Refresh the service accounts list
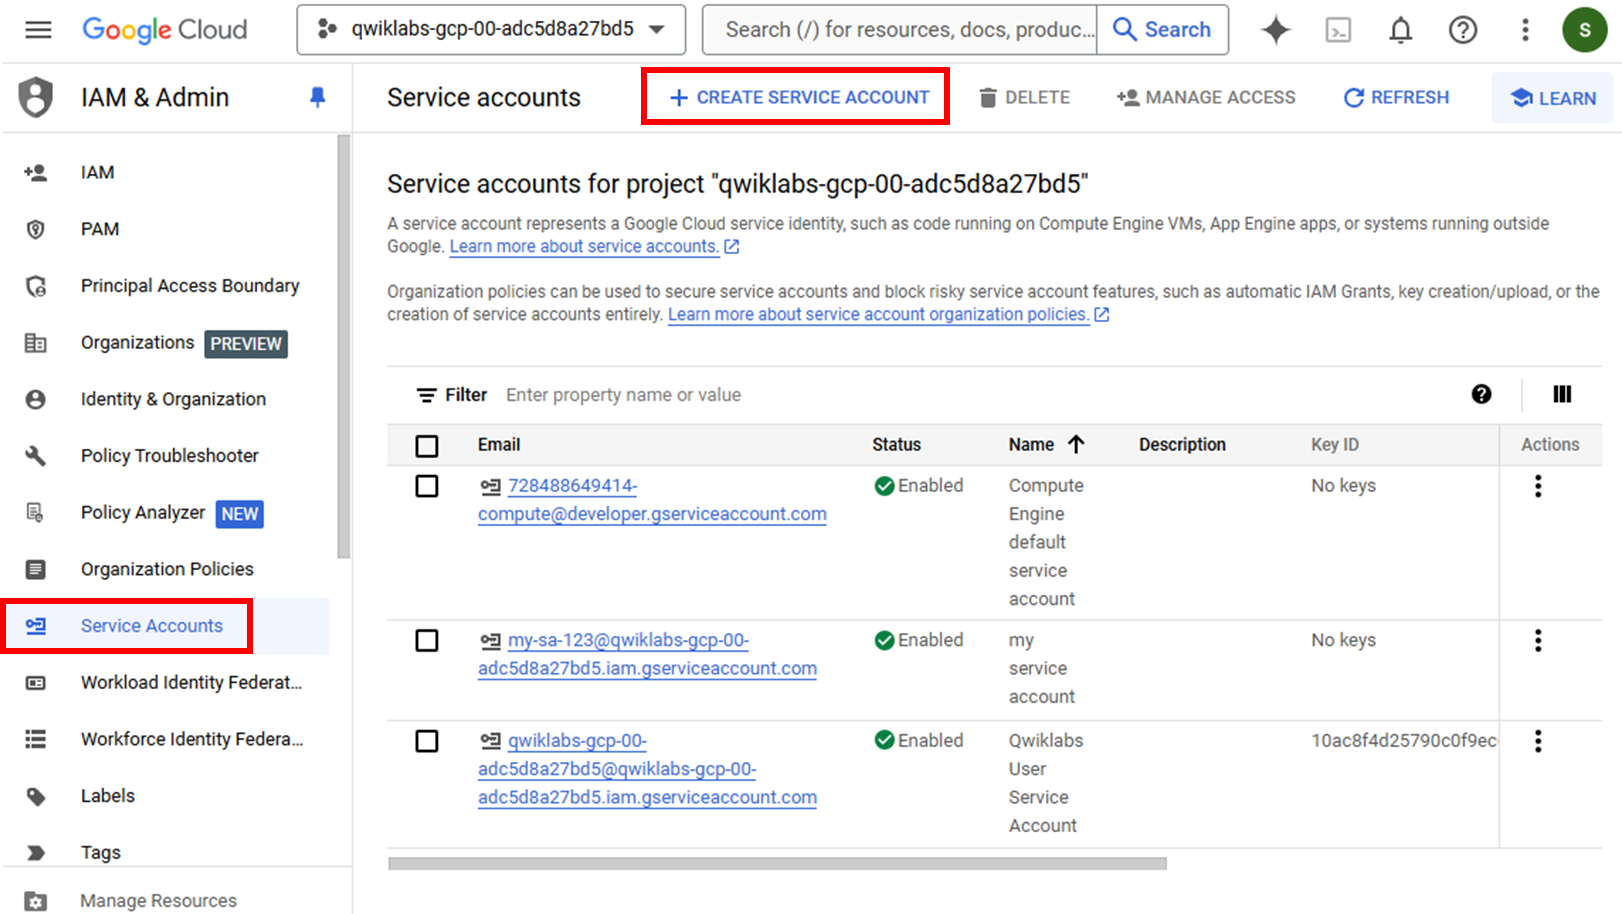This screenshot has height=914, width=1622. click(x=1396, y=97)
